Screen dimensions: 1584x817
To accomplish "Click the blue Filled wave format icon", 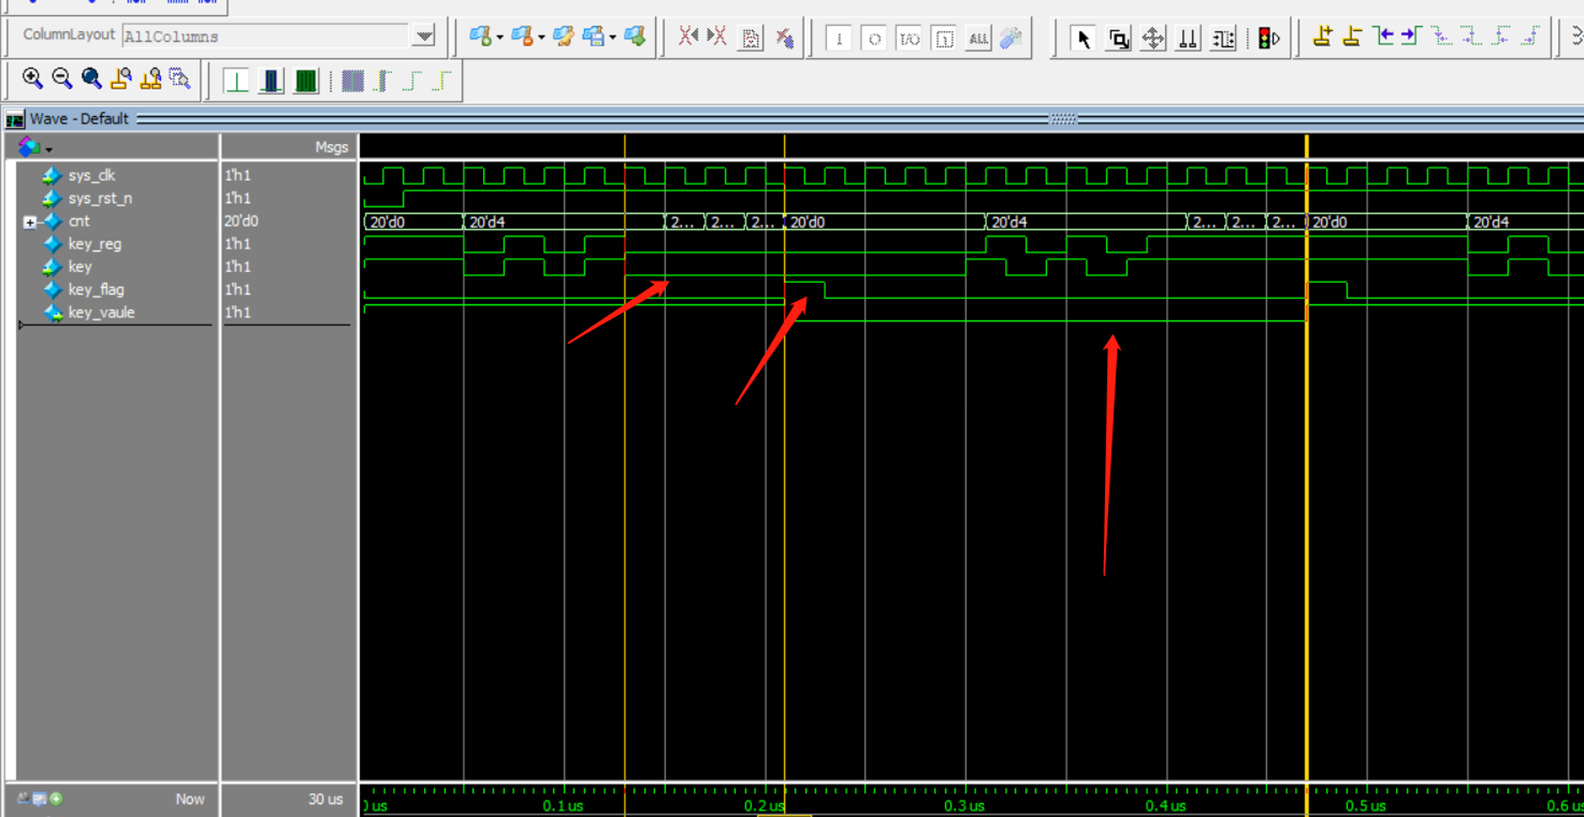I will point(352,80).
